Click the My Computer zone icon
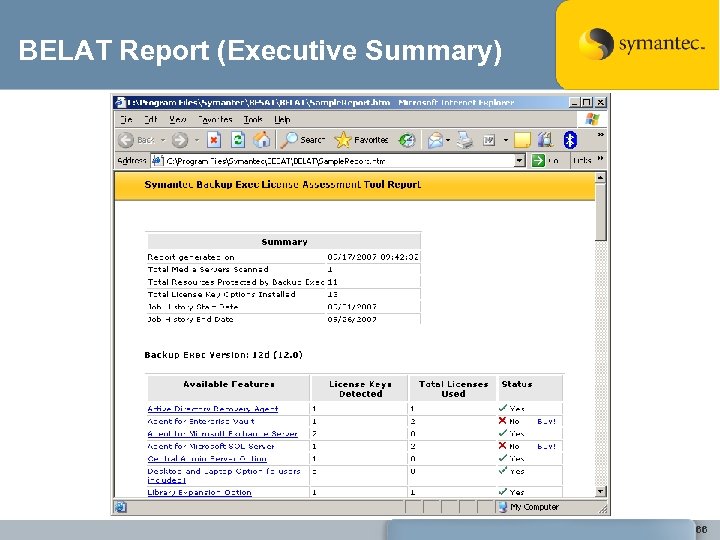 tap(503, 507)
